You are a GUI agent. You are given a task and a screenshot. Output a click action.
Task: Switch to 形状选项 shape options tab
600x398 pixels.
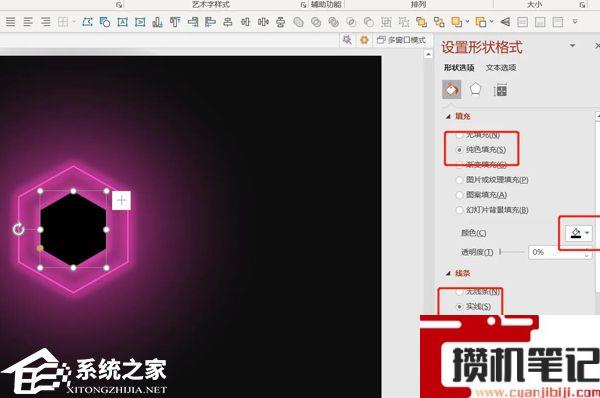coord(459,68)
